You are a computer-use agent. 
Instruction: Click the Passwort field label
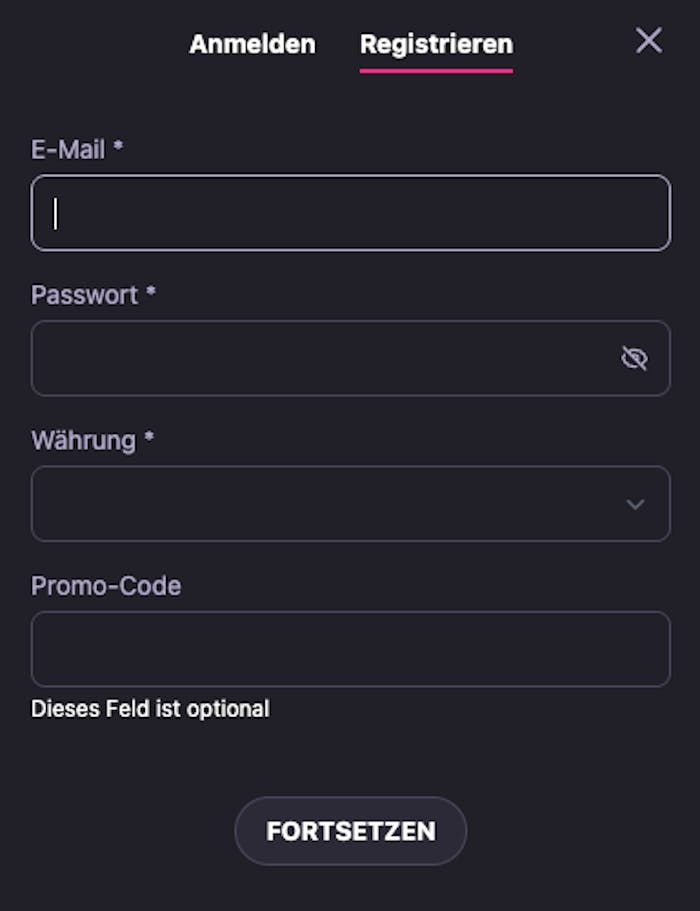(x=84, y=295)
